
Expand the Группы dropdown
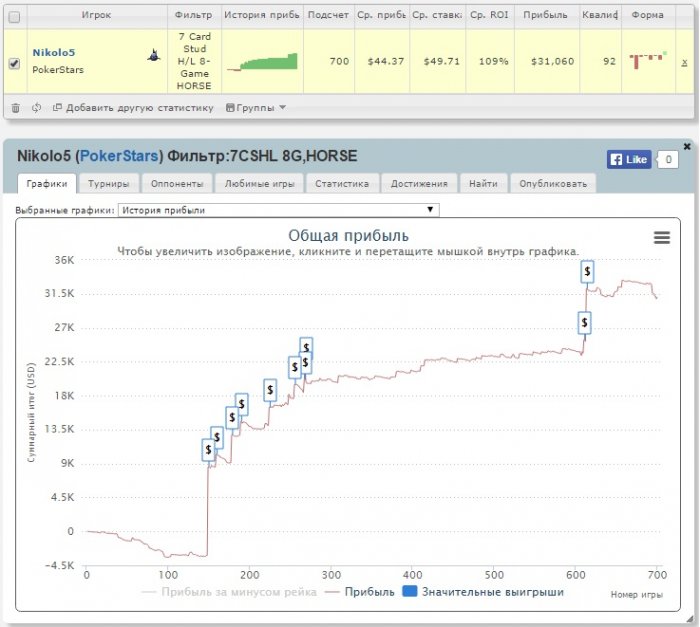(255, 107)
